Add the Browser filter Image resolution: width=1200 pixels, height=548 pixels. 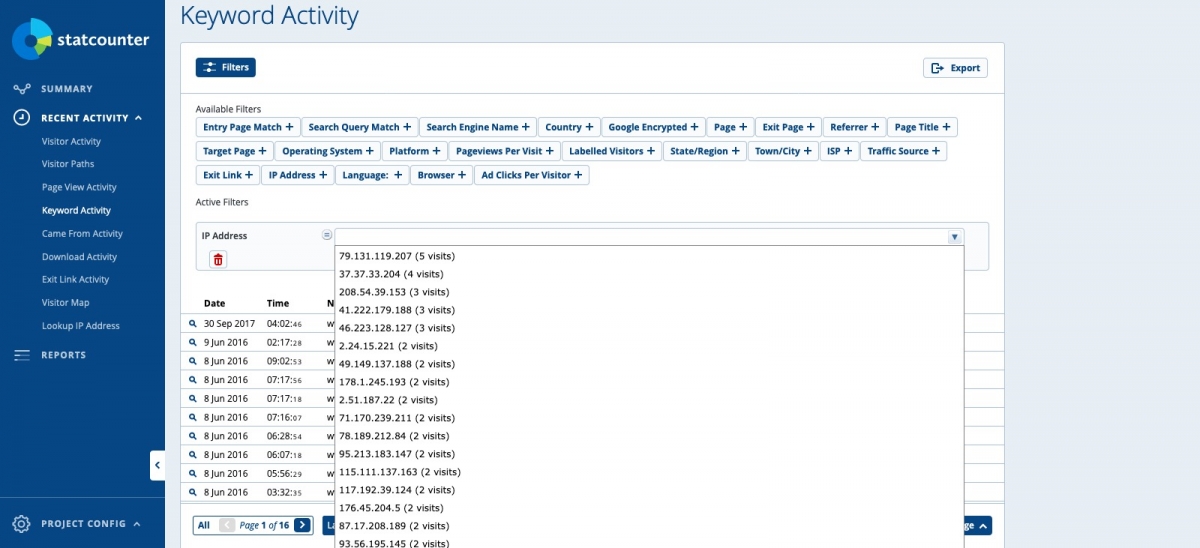pyautogui.click(x=441, y=175)
